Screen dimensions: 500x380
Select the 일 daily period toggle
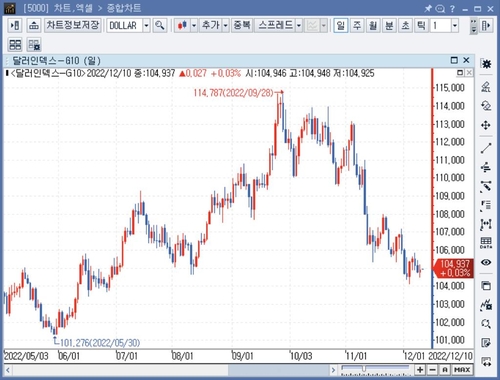(341, 26)
